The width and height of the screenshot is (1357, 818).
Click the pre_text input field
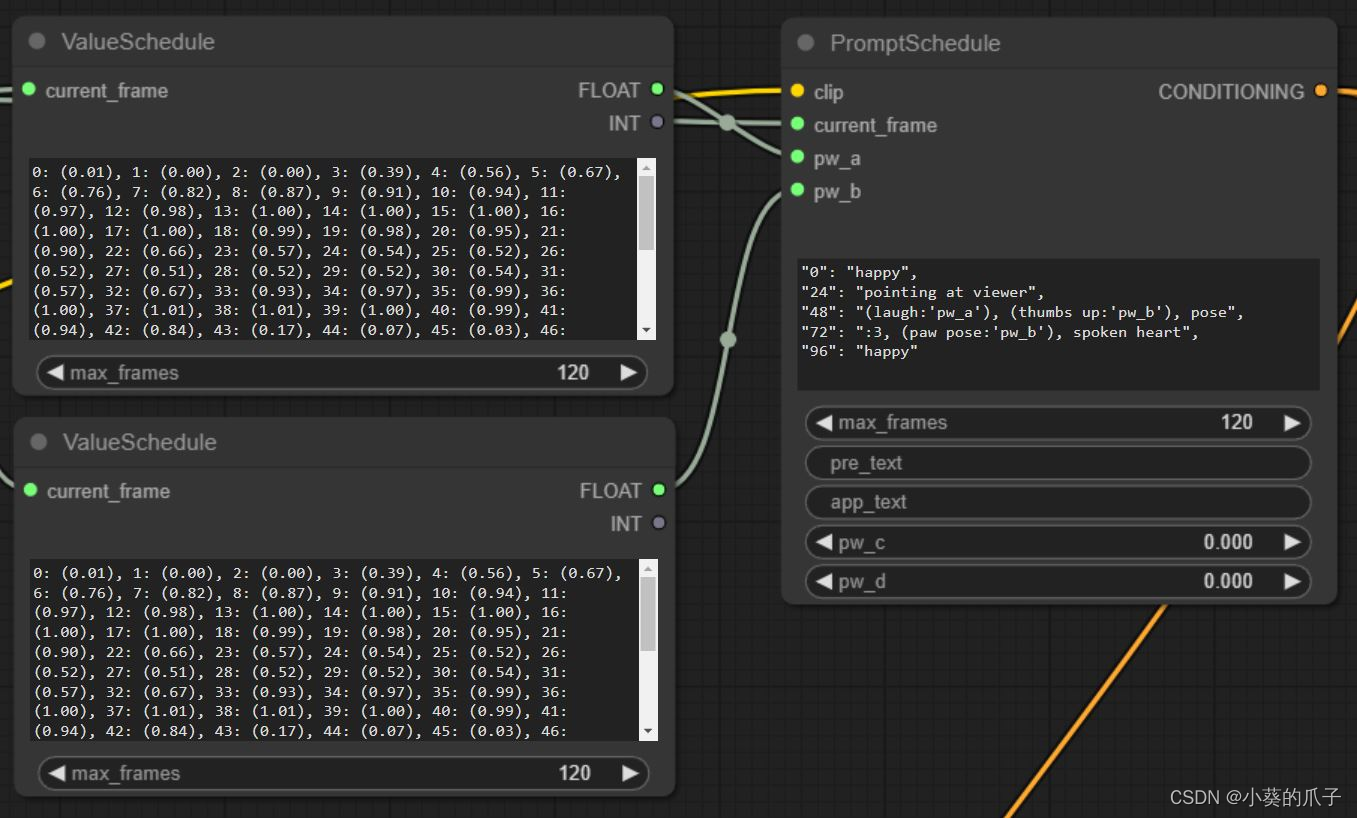(1058, 463)
